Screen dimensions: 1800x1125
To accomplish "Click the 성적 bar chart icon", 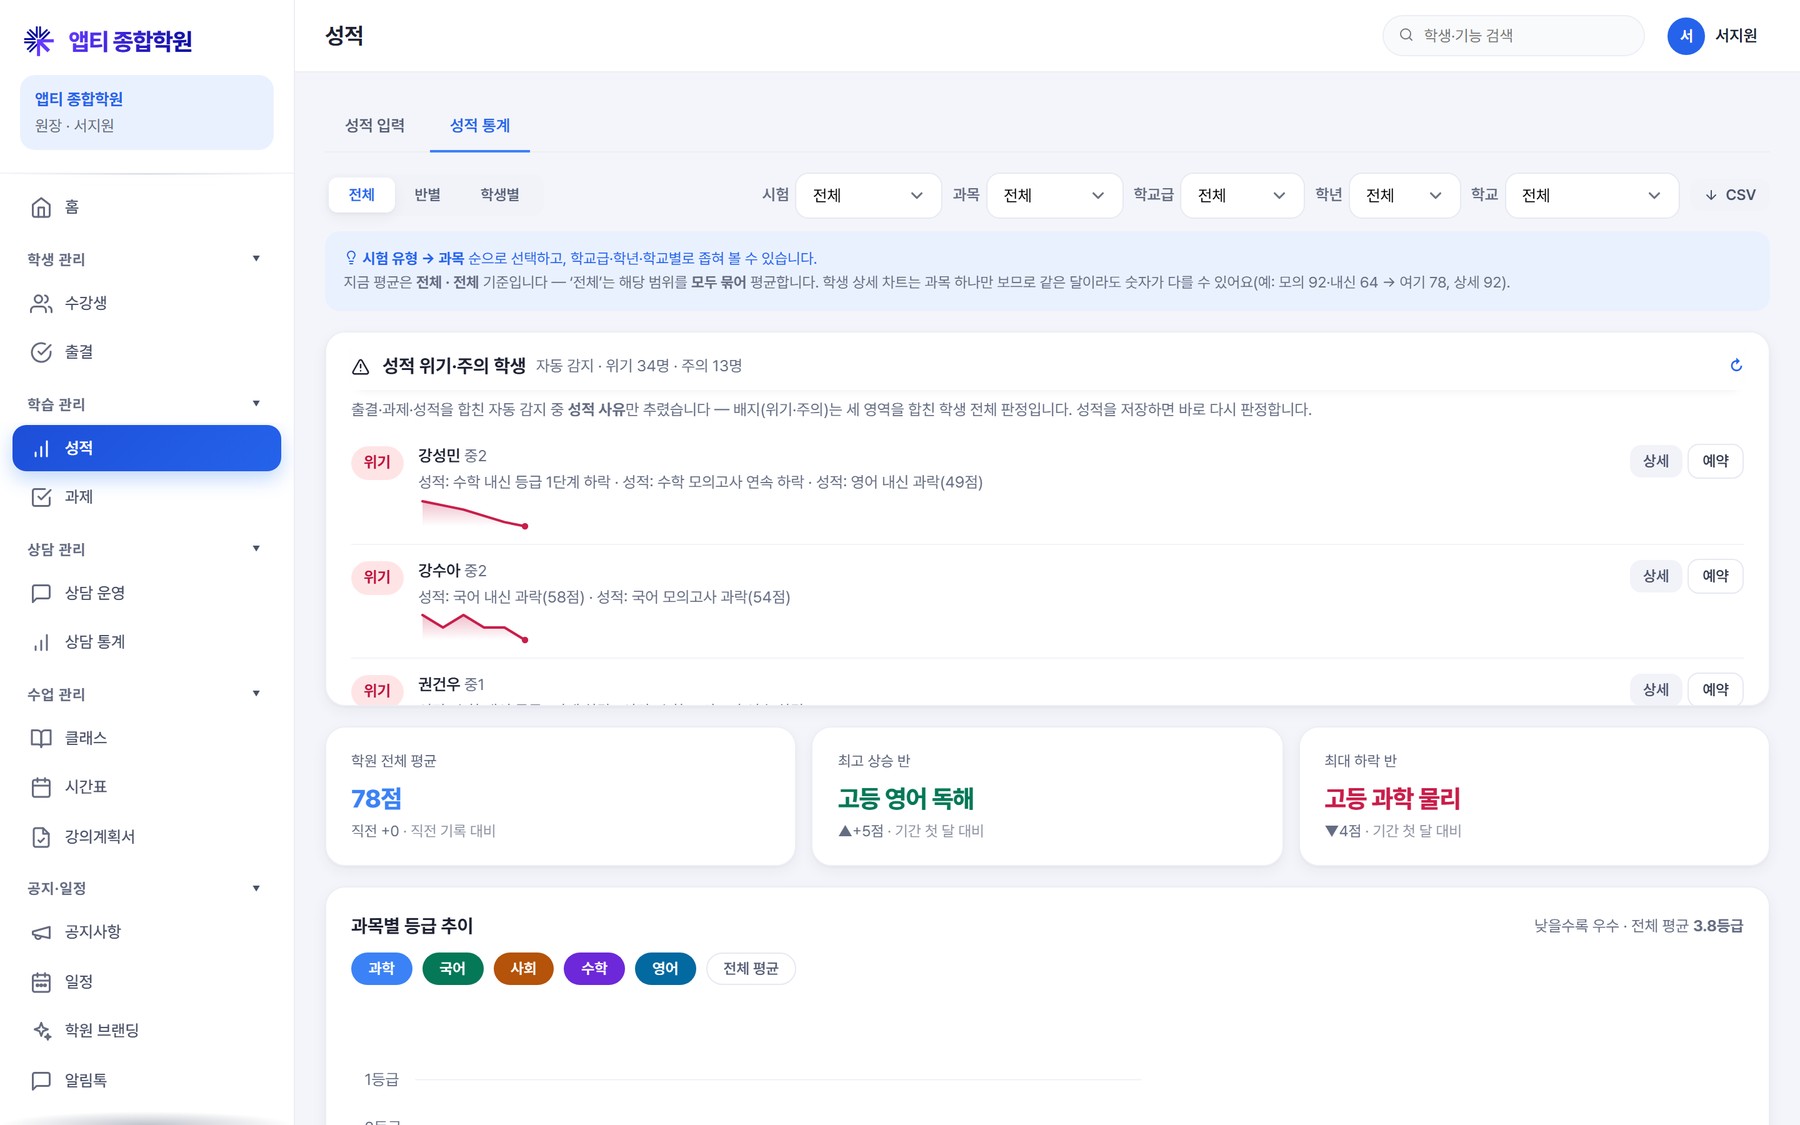I will click(41, 448).
